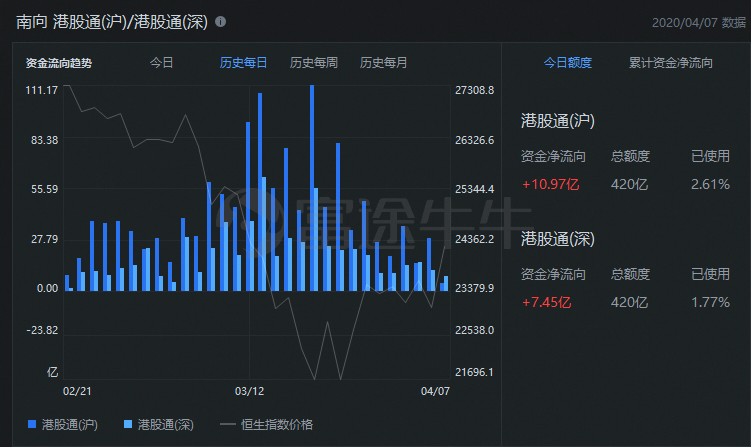The image size is (751, 447).
Task: Click the 1.77% used quota value
Action: click(710, 302)
